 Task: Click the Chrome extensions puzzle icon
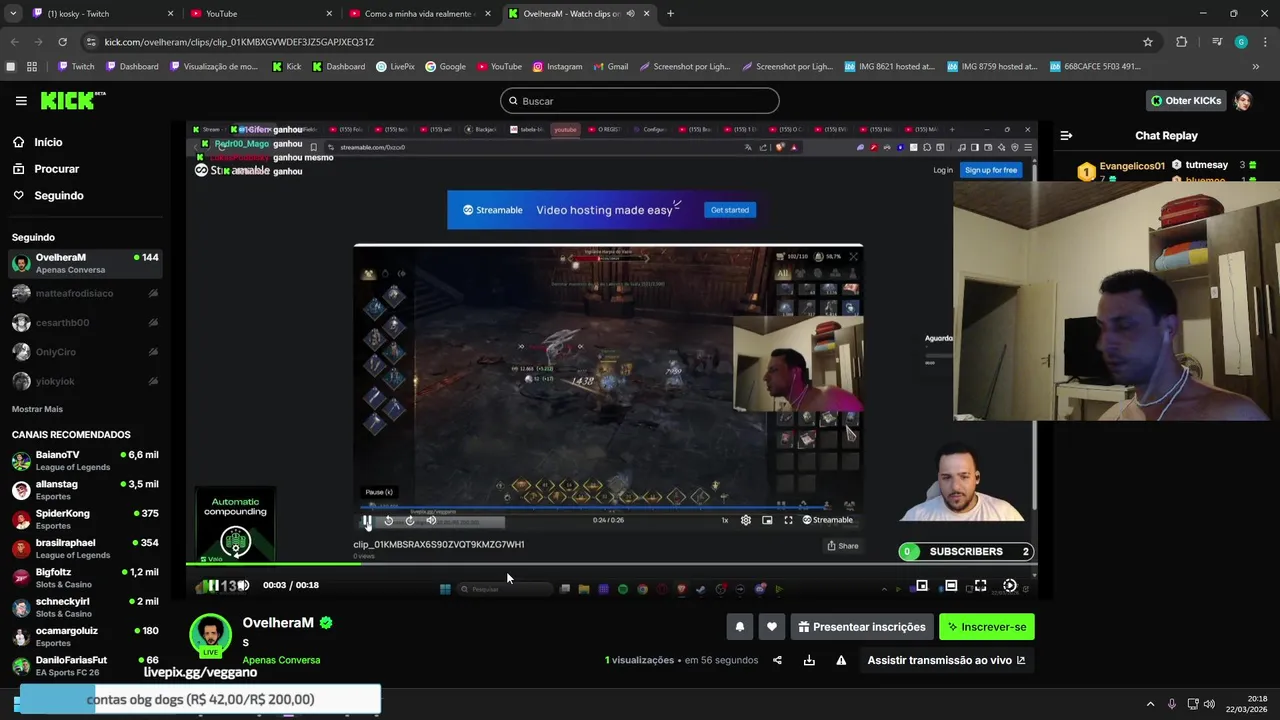point(1181,42)
